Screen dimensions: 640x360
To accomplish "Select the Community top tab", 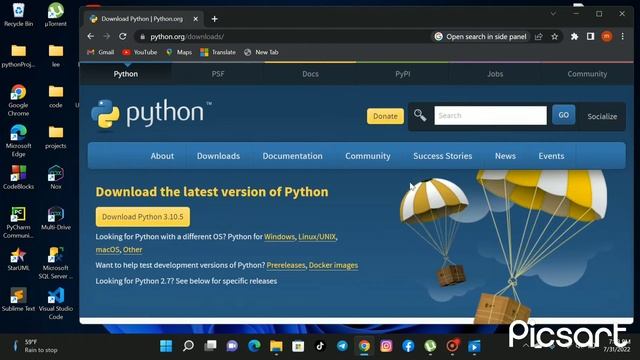I will tap(587, 74).
